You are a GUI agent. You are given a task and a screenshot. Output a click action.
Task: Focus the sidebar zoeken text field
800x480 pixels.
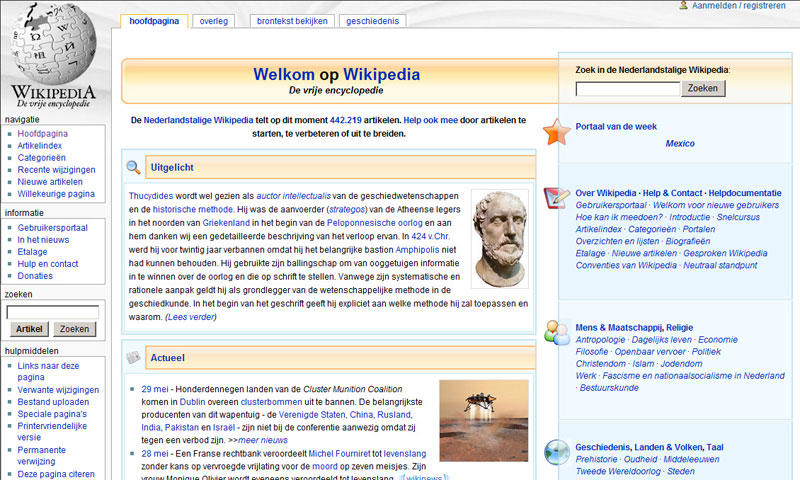52,312
